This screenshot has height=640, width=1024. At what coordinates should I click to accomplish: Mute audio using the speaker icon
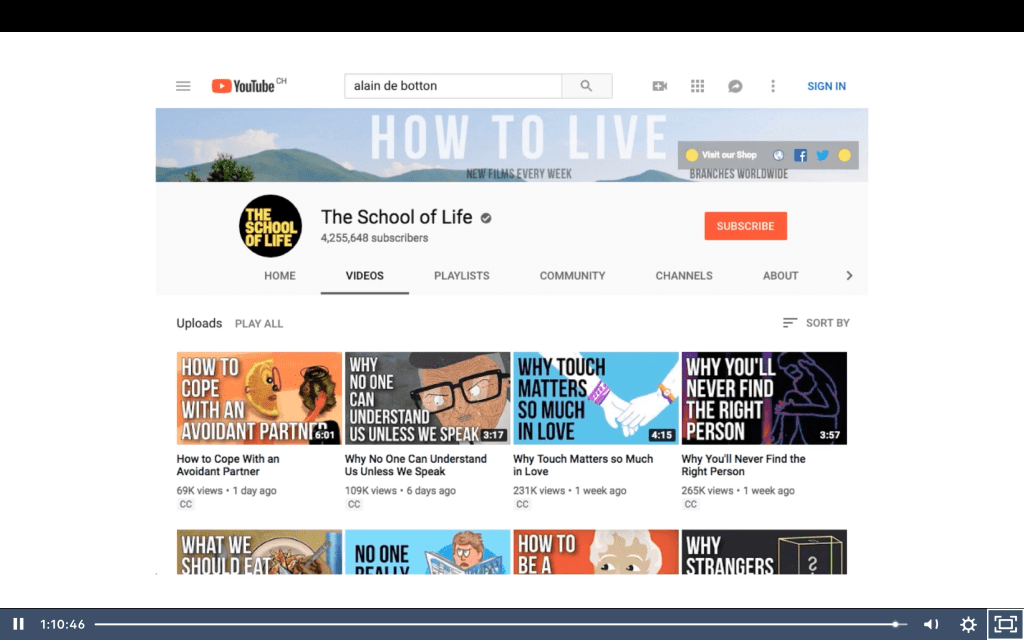(930, 624)
